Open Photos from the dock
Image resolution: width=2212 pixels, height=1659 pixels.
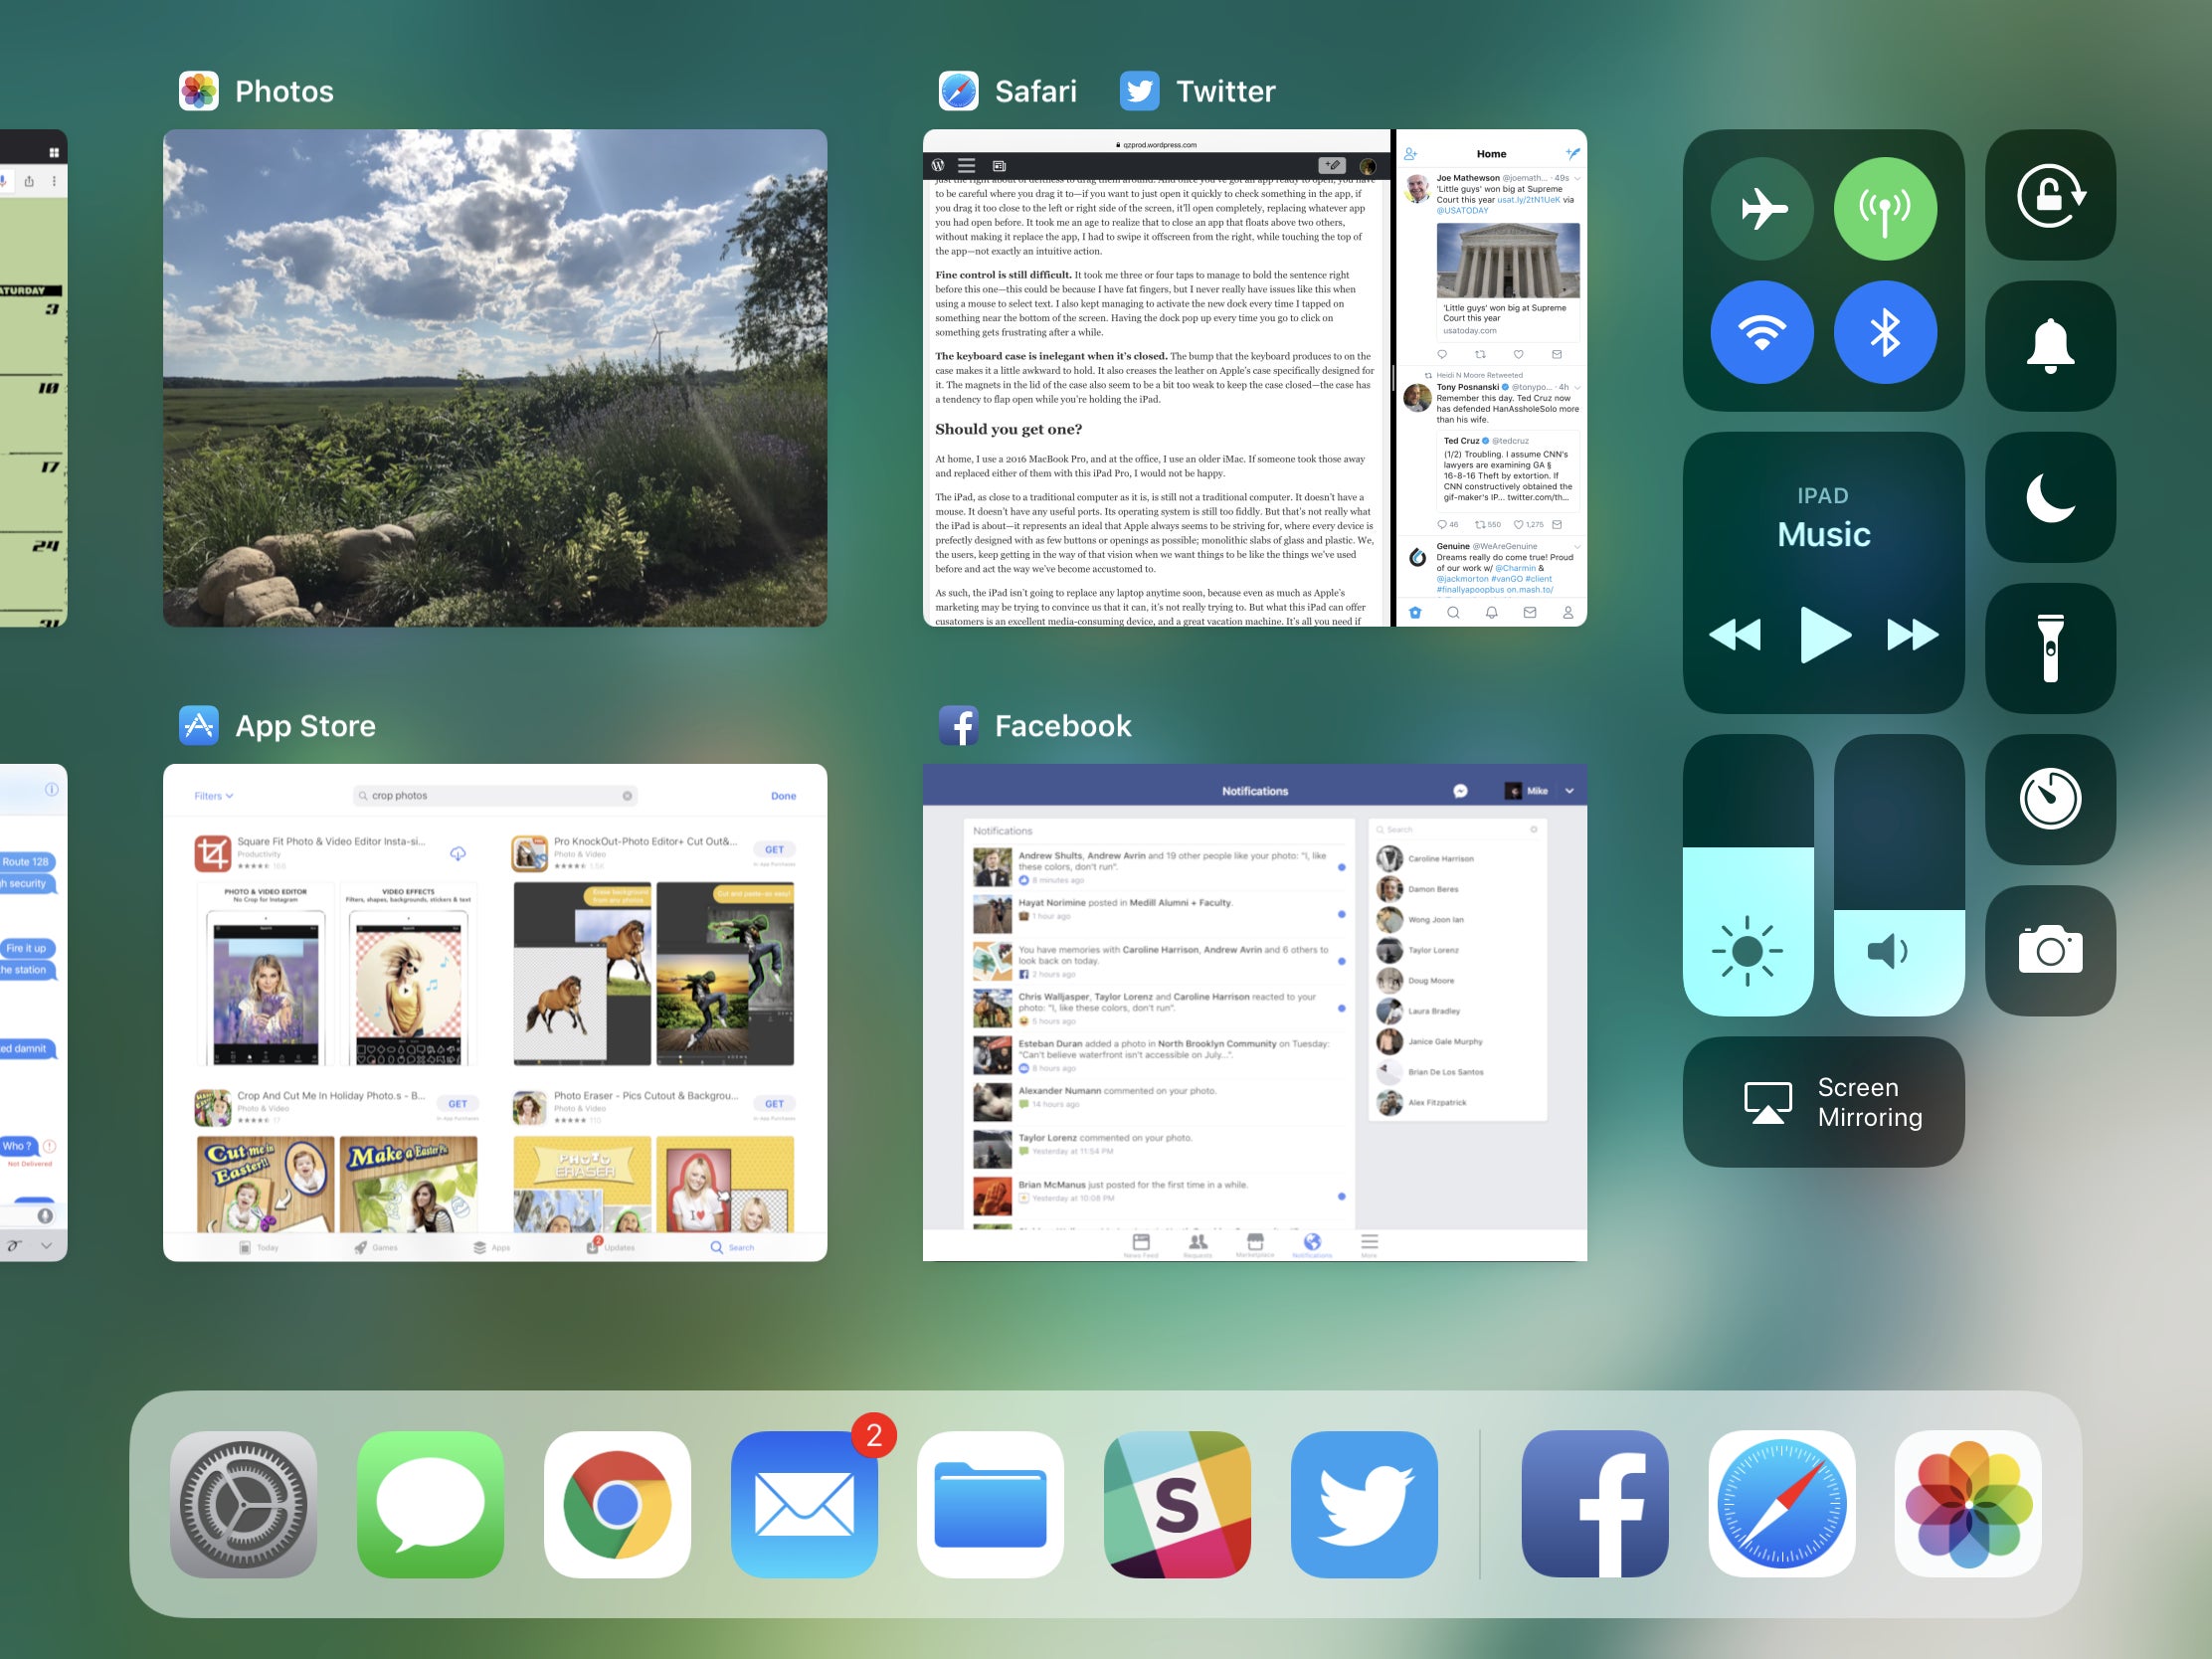(1968, 1504)
